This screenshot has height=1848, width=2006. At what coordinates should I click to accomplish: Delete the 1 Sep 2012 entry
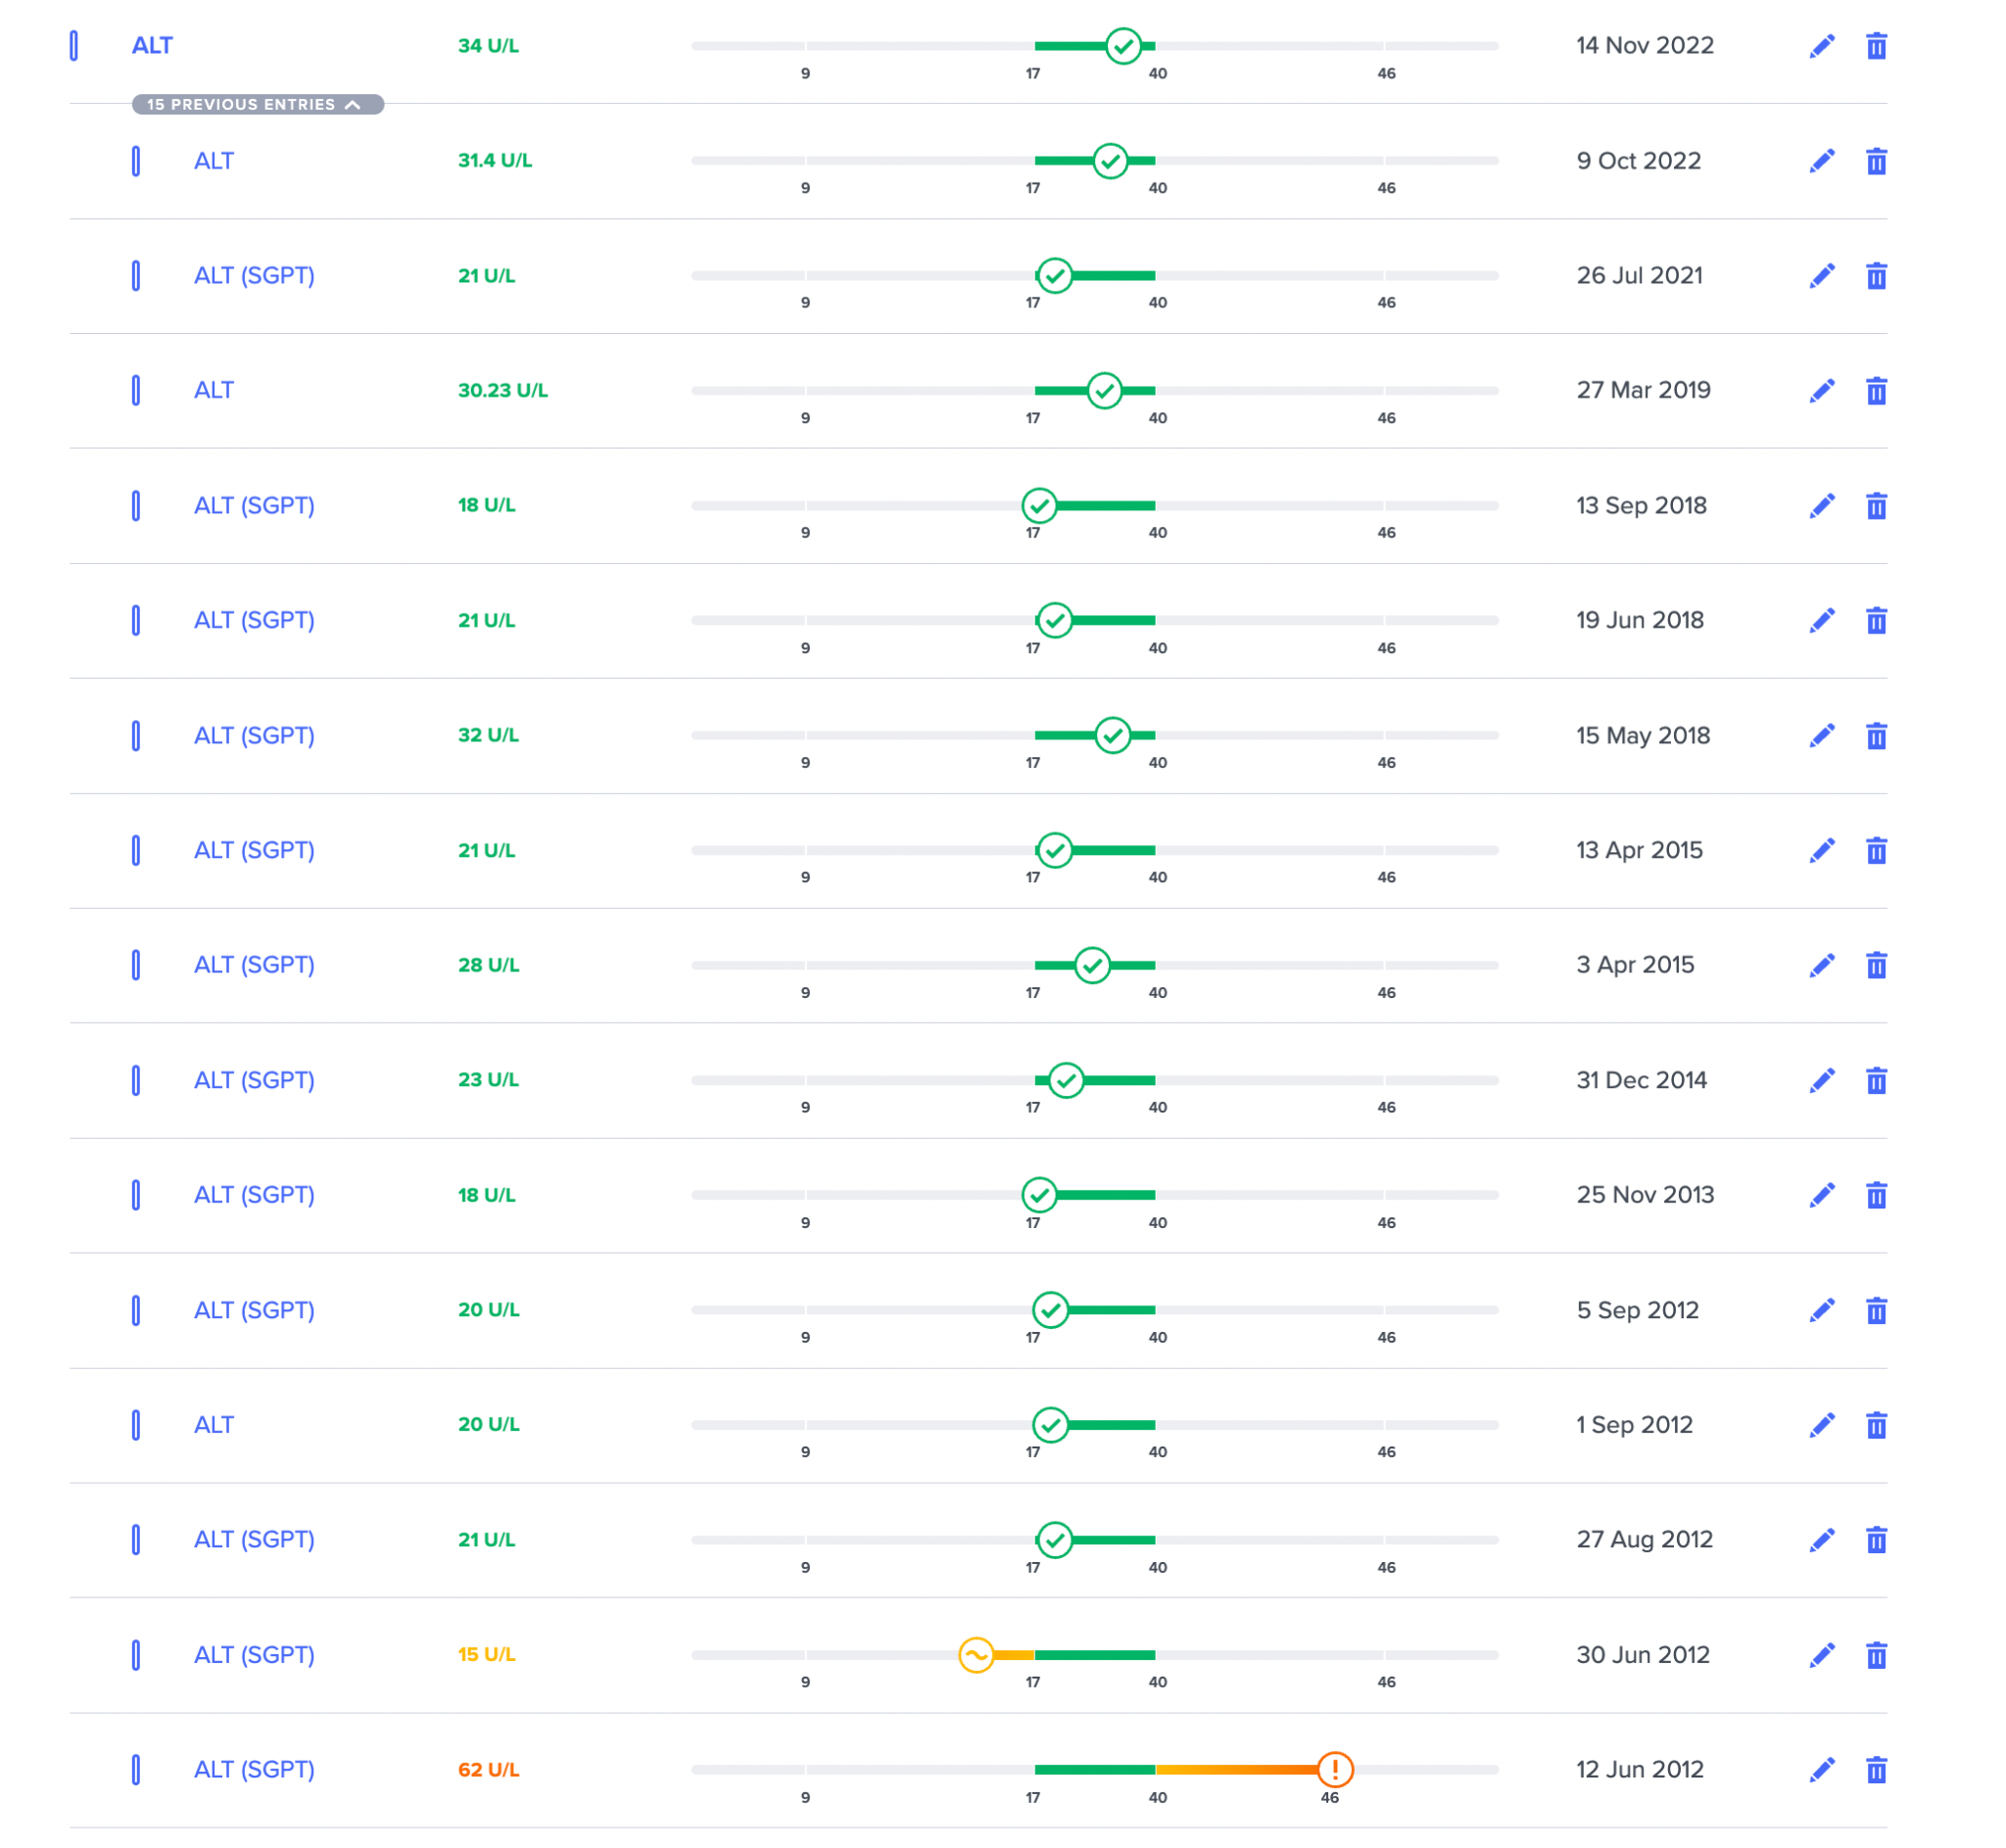(1876, 1426)
